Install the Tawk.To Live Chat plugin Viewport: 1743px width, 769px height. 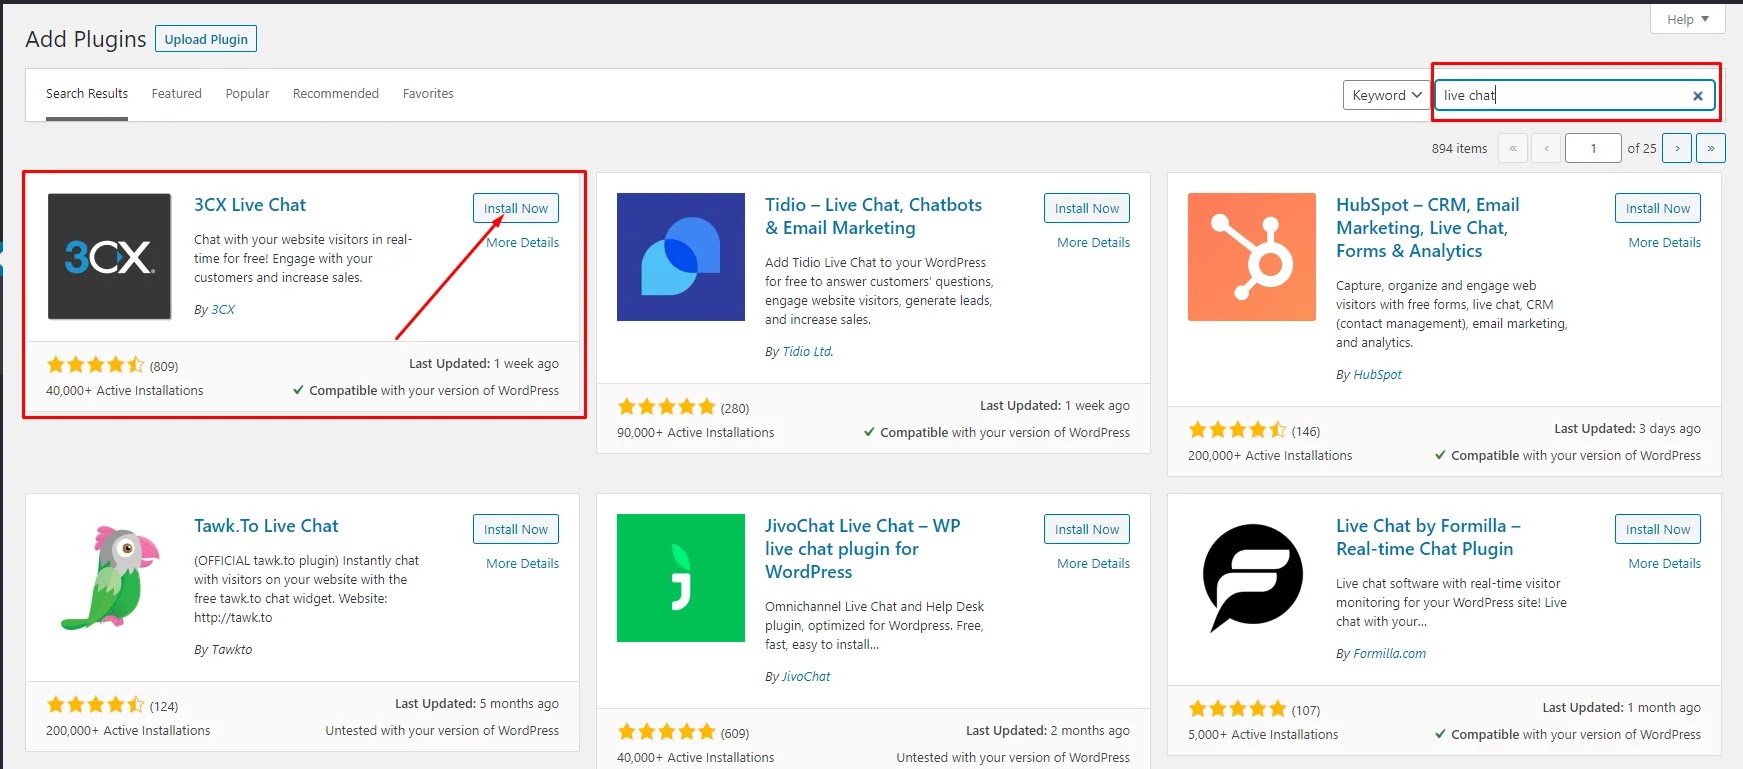point(516,529)
